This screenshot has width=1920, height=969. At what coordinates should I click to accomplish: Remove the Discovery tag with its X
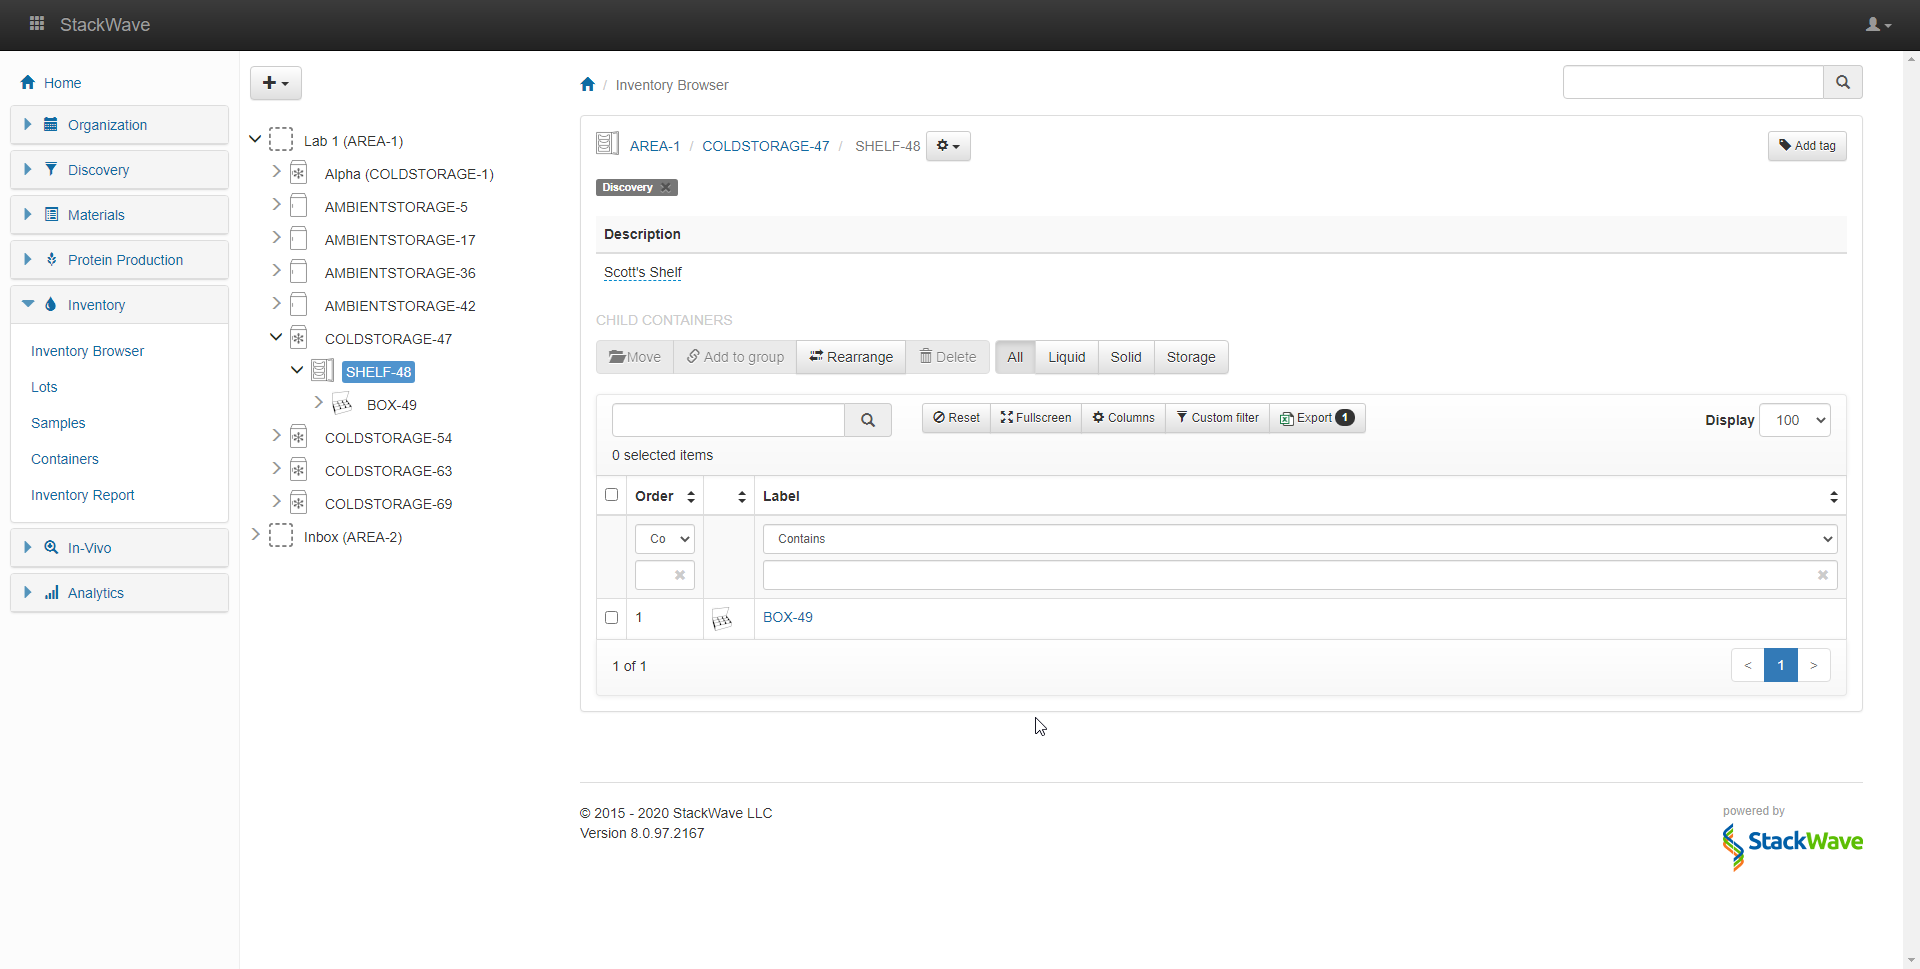click(x=666, y=188)
